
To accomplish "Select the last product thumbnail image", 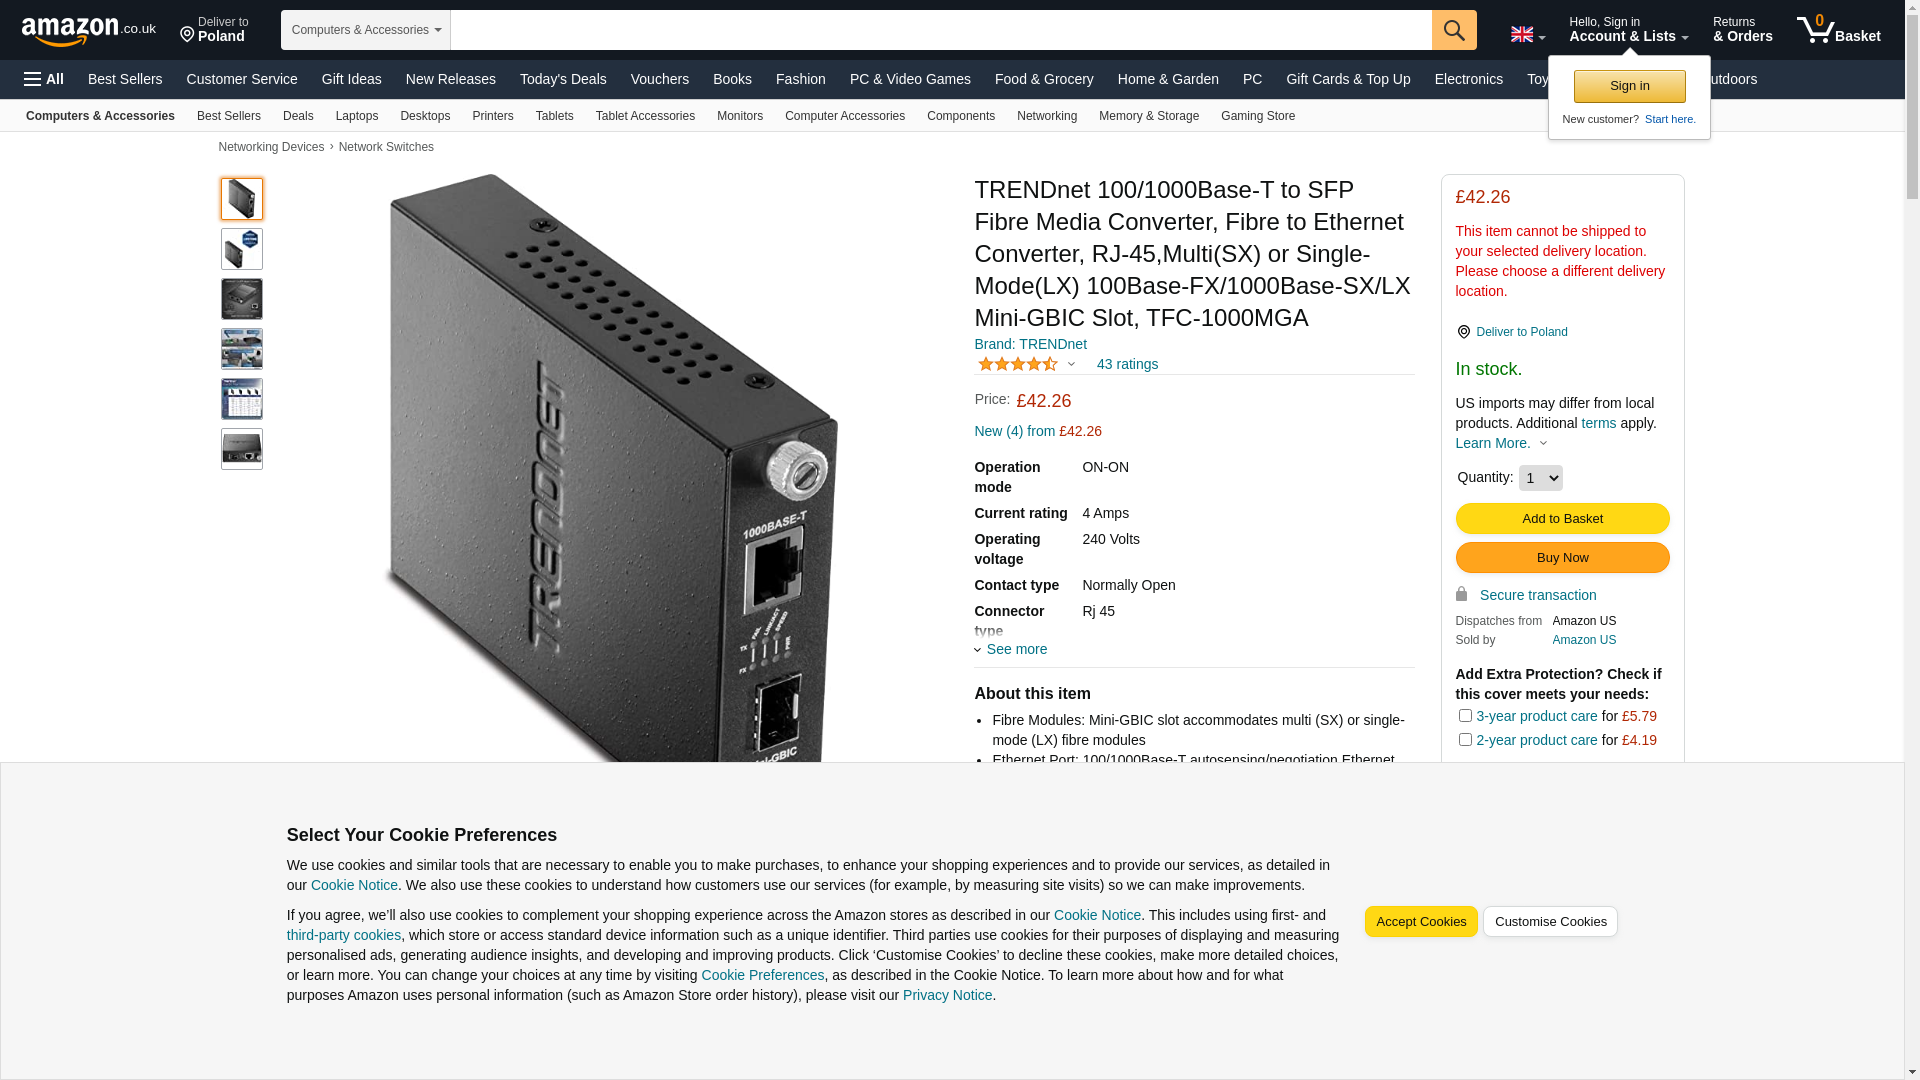I will pos(241,449).
